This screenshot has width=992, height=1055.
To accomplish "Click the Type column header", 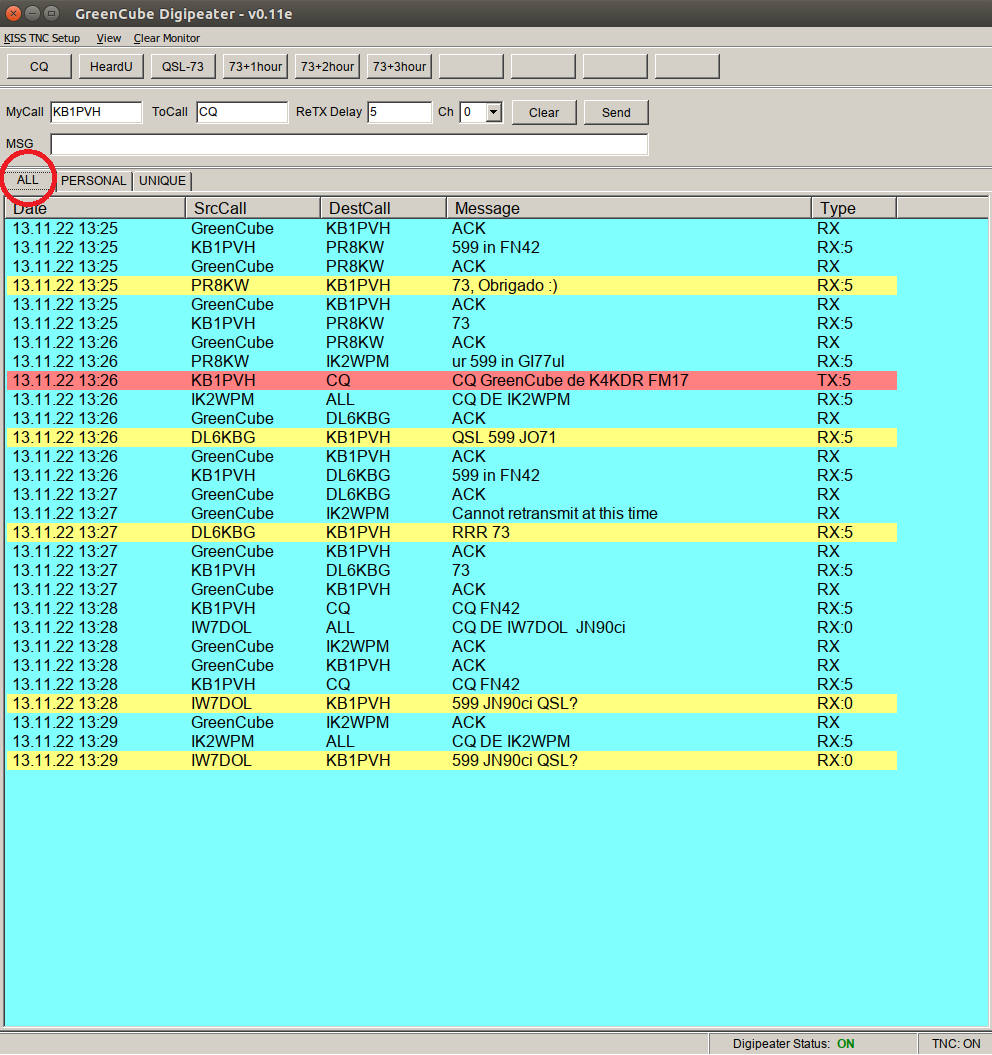I will click(x=855, y=209).
